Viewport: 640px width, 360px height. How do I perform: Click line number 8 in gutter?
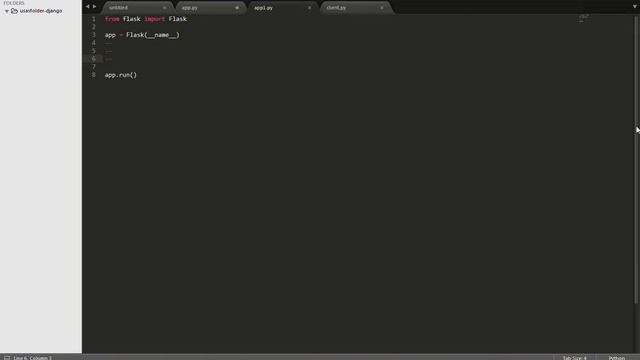point(93,75)
